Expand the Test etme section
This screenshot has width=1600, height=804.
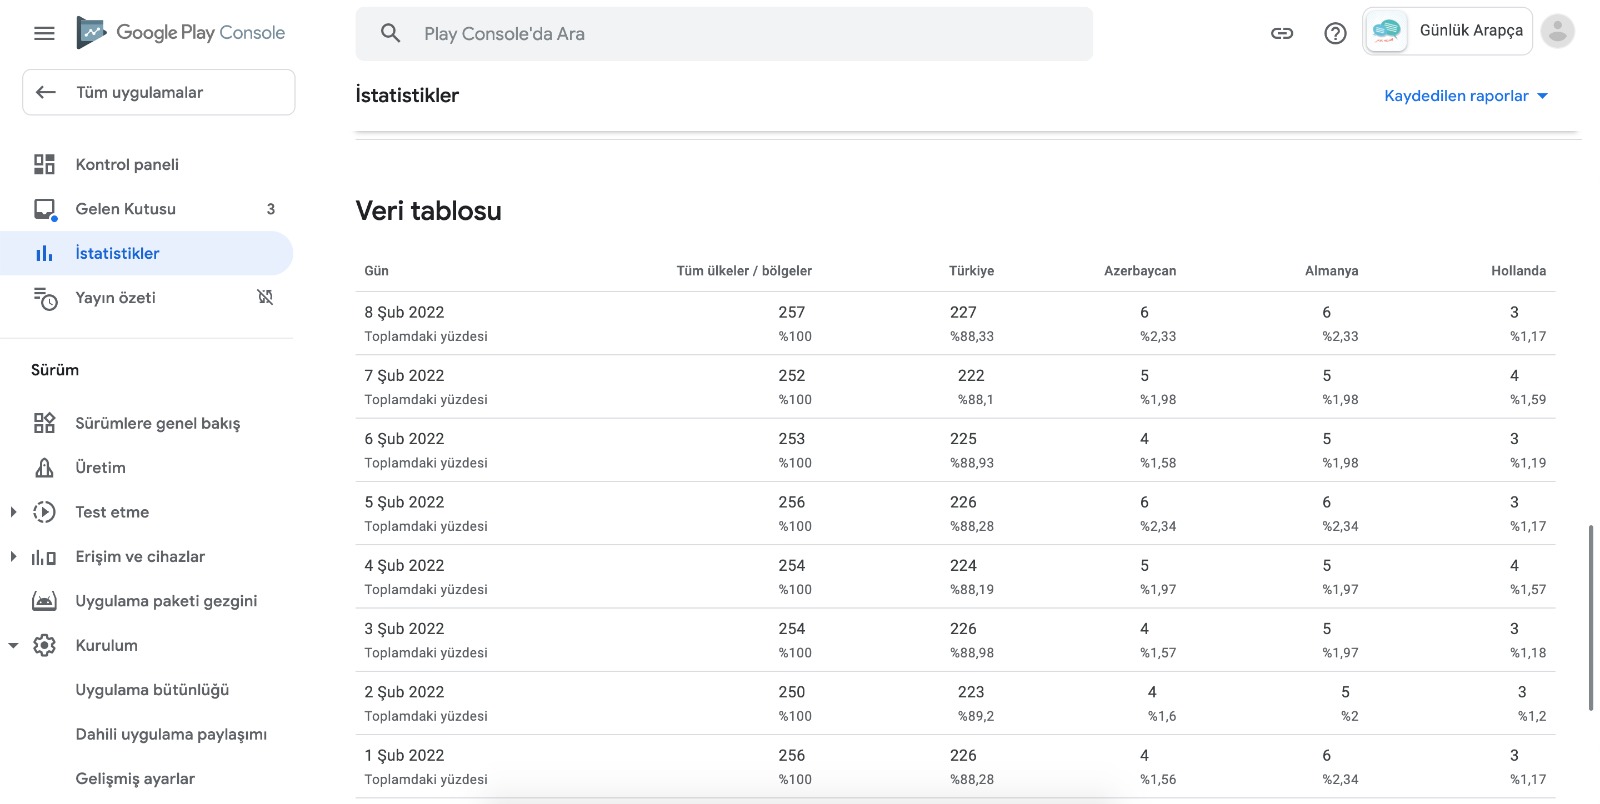click(x=13, y=512)
